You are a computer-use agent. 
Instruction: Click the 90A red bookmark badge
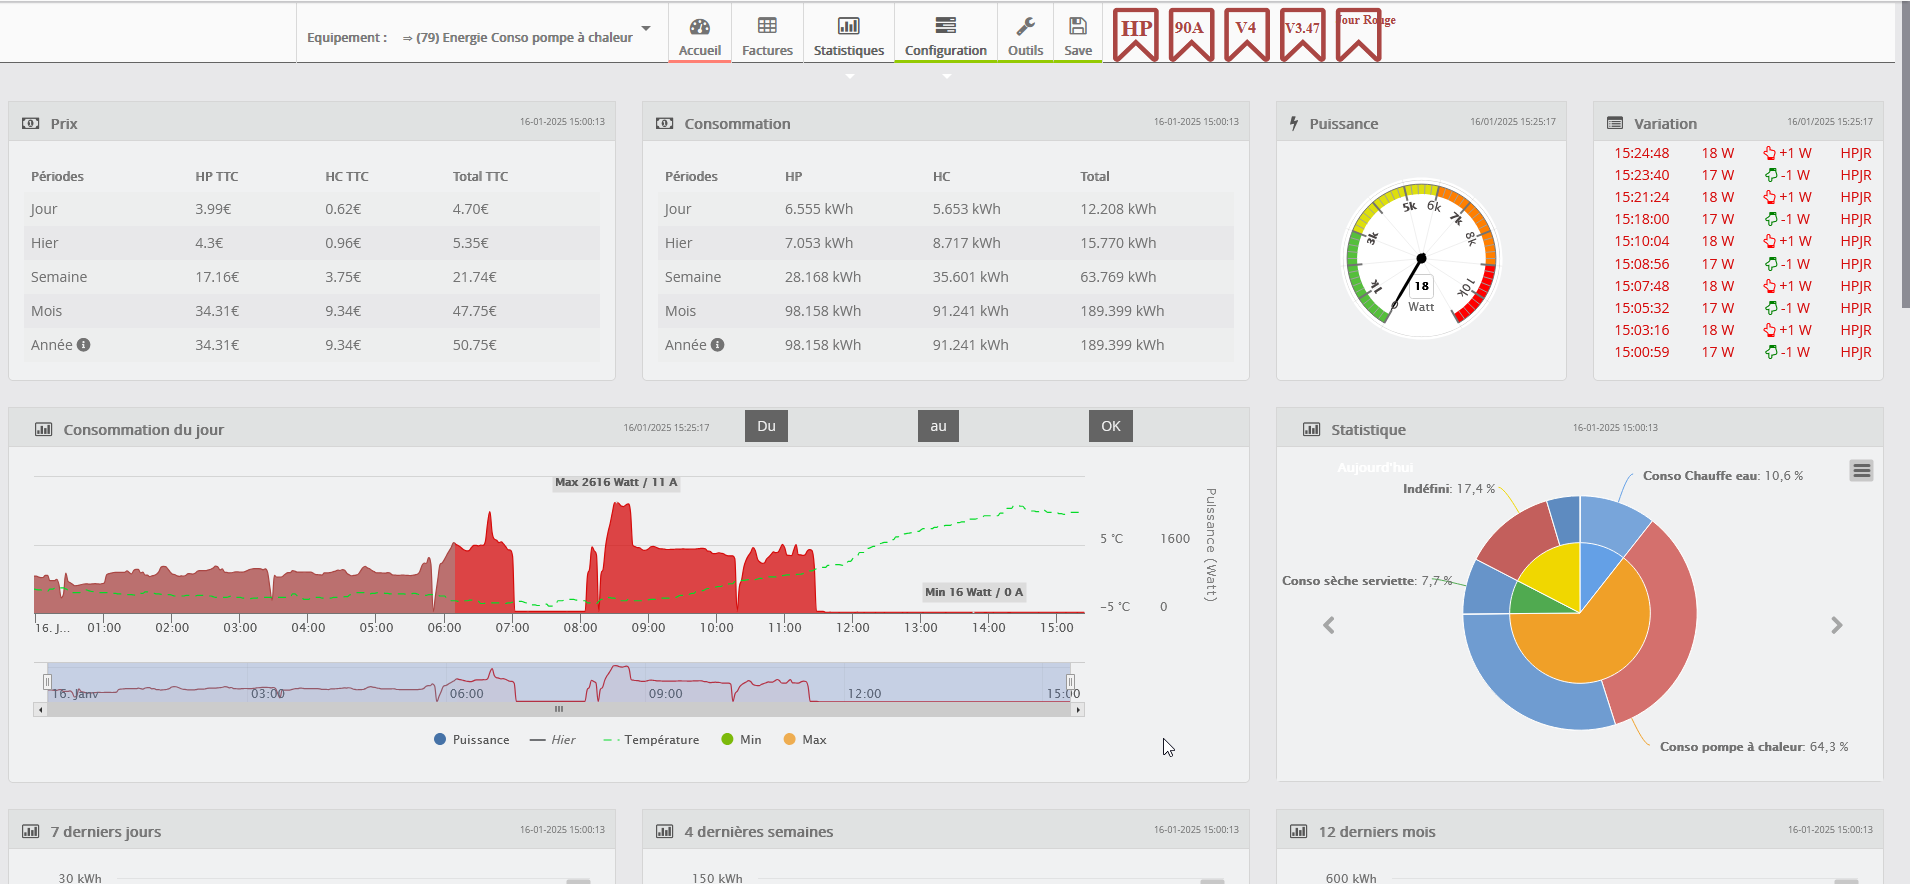pos(1190,32)
